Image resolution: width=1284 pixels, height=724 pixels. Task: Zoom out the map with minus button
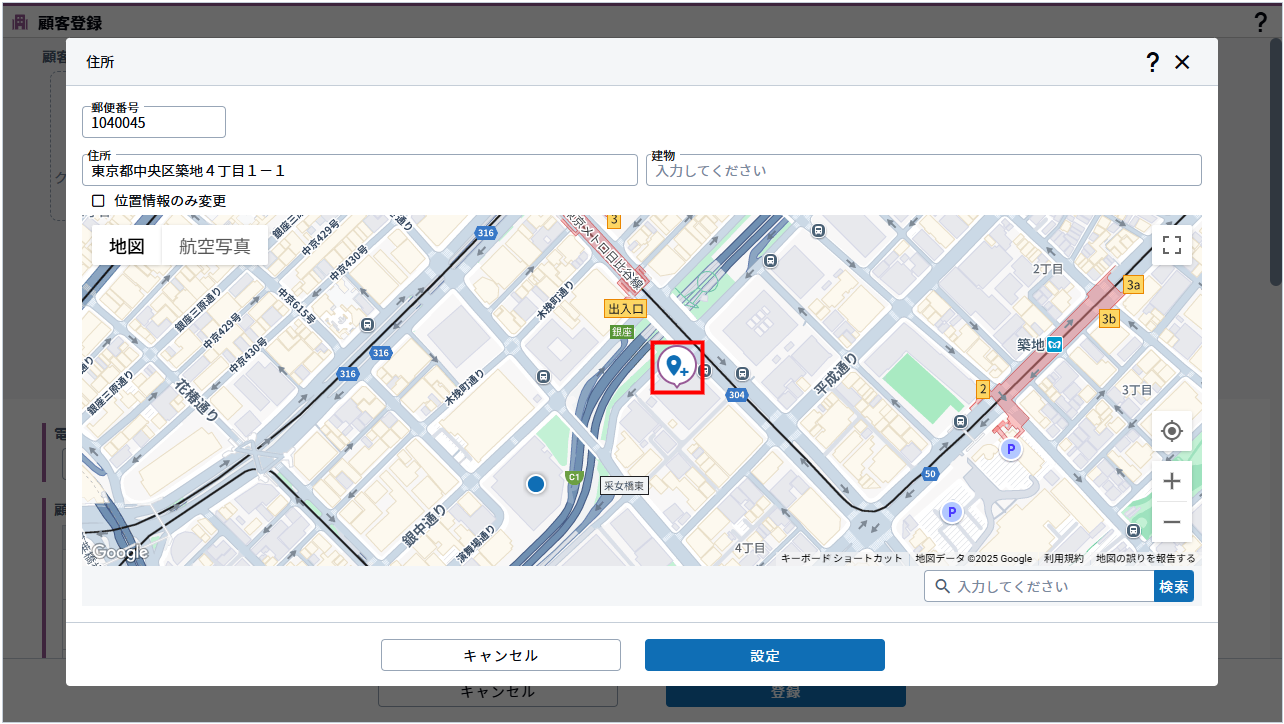click(1172, 522)
